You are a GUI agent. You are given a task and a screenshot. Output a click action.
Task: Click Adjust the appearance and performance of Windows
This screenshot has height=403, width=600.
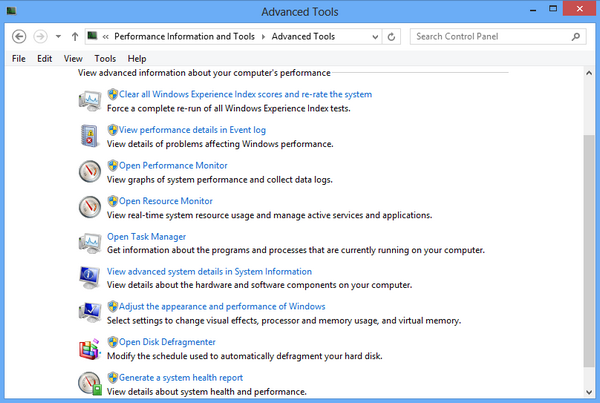(x=222, y=306)
